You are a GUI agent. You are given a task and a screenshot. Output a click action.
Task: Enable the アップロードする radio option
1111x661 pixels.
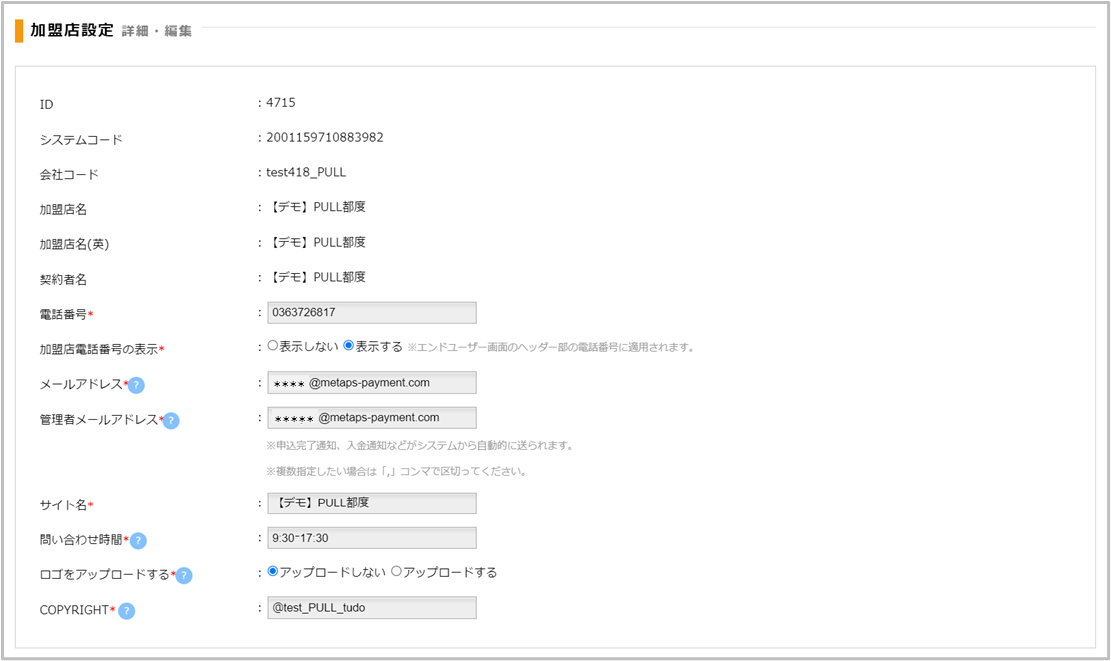click(x=396, y=572)
